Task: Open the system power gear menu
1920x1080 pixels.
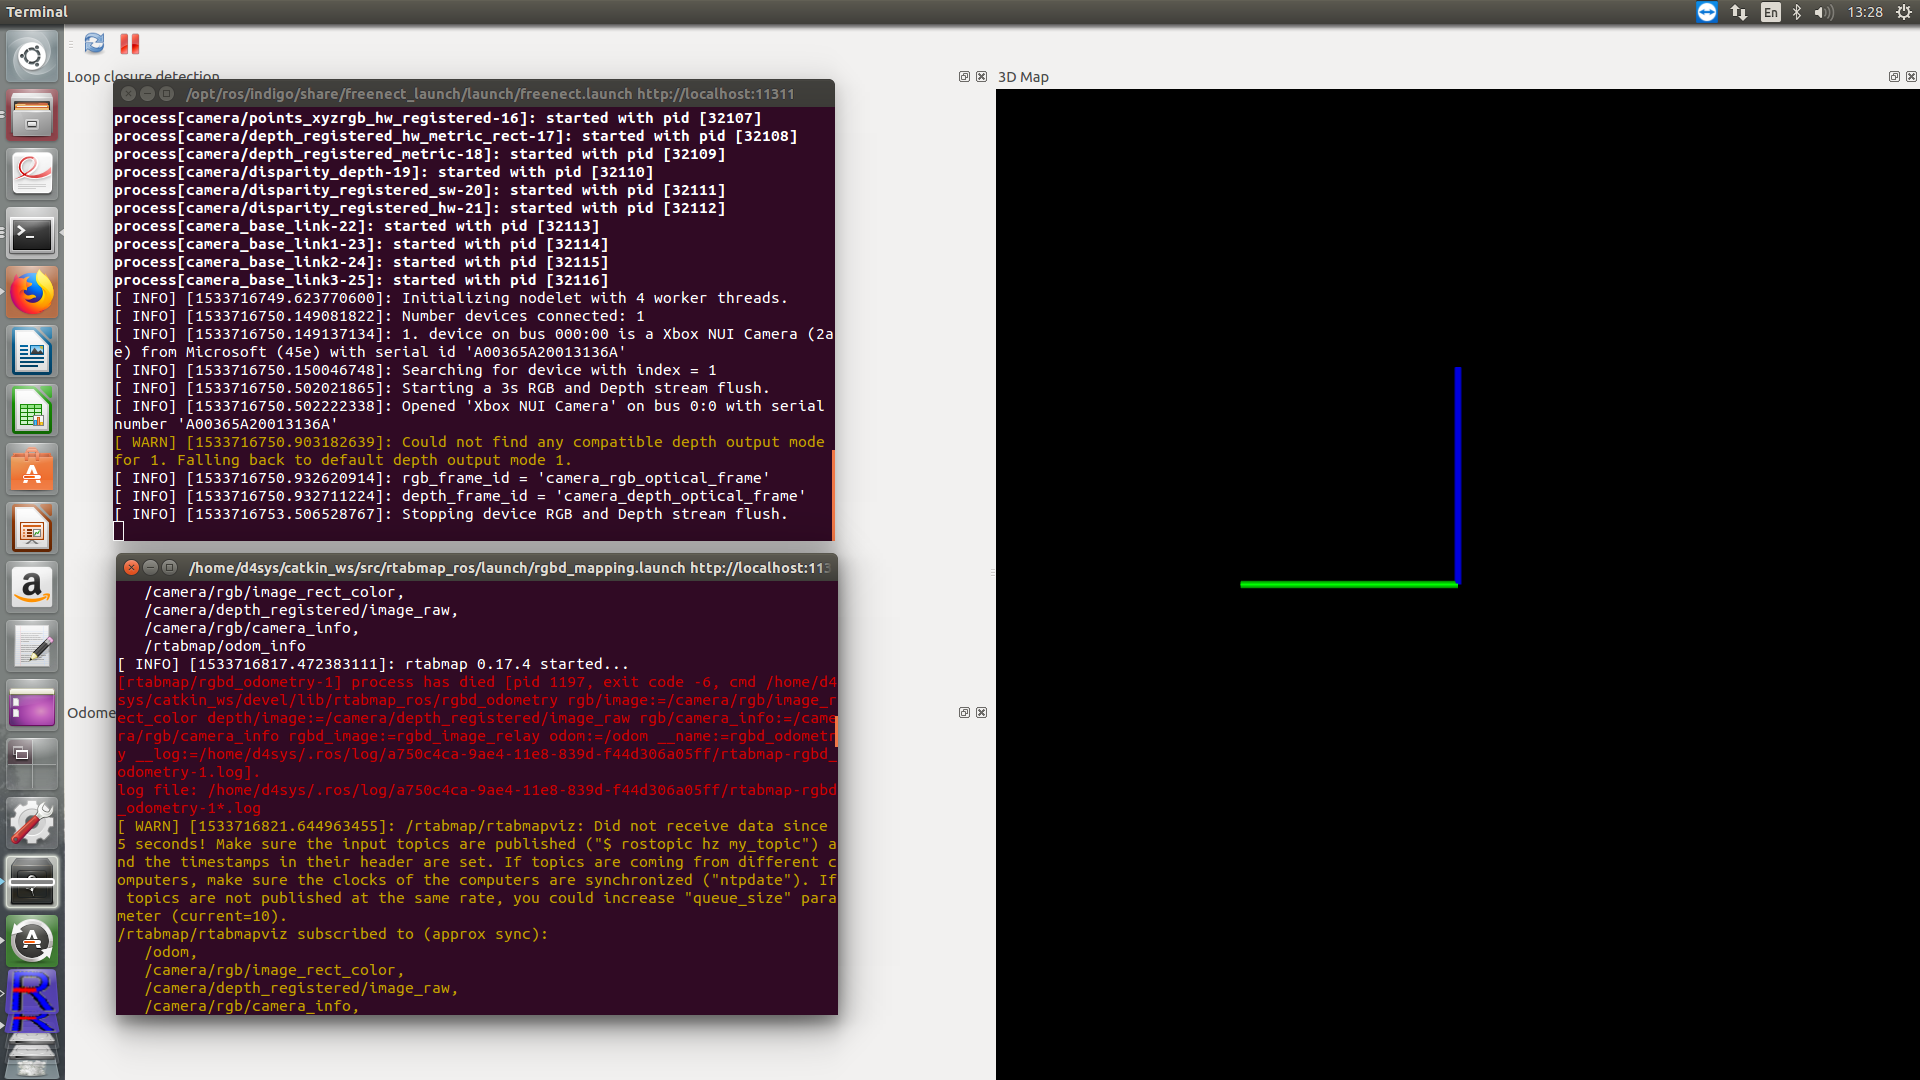Action: pyautogui.click(x=1904, y=12)
